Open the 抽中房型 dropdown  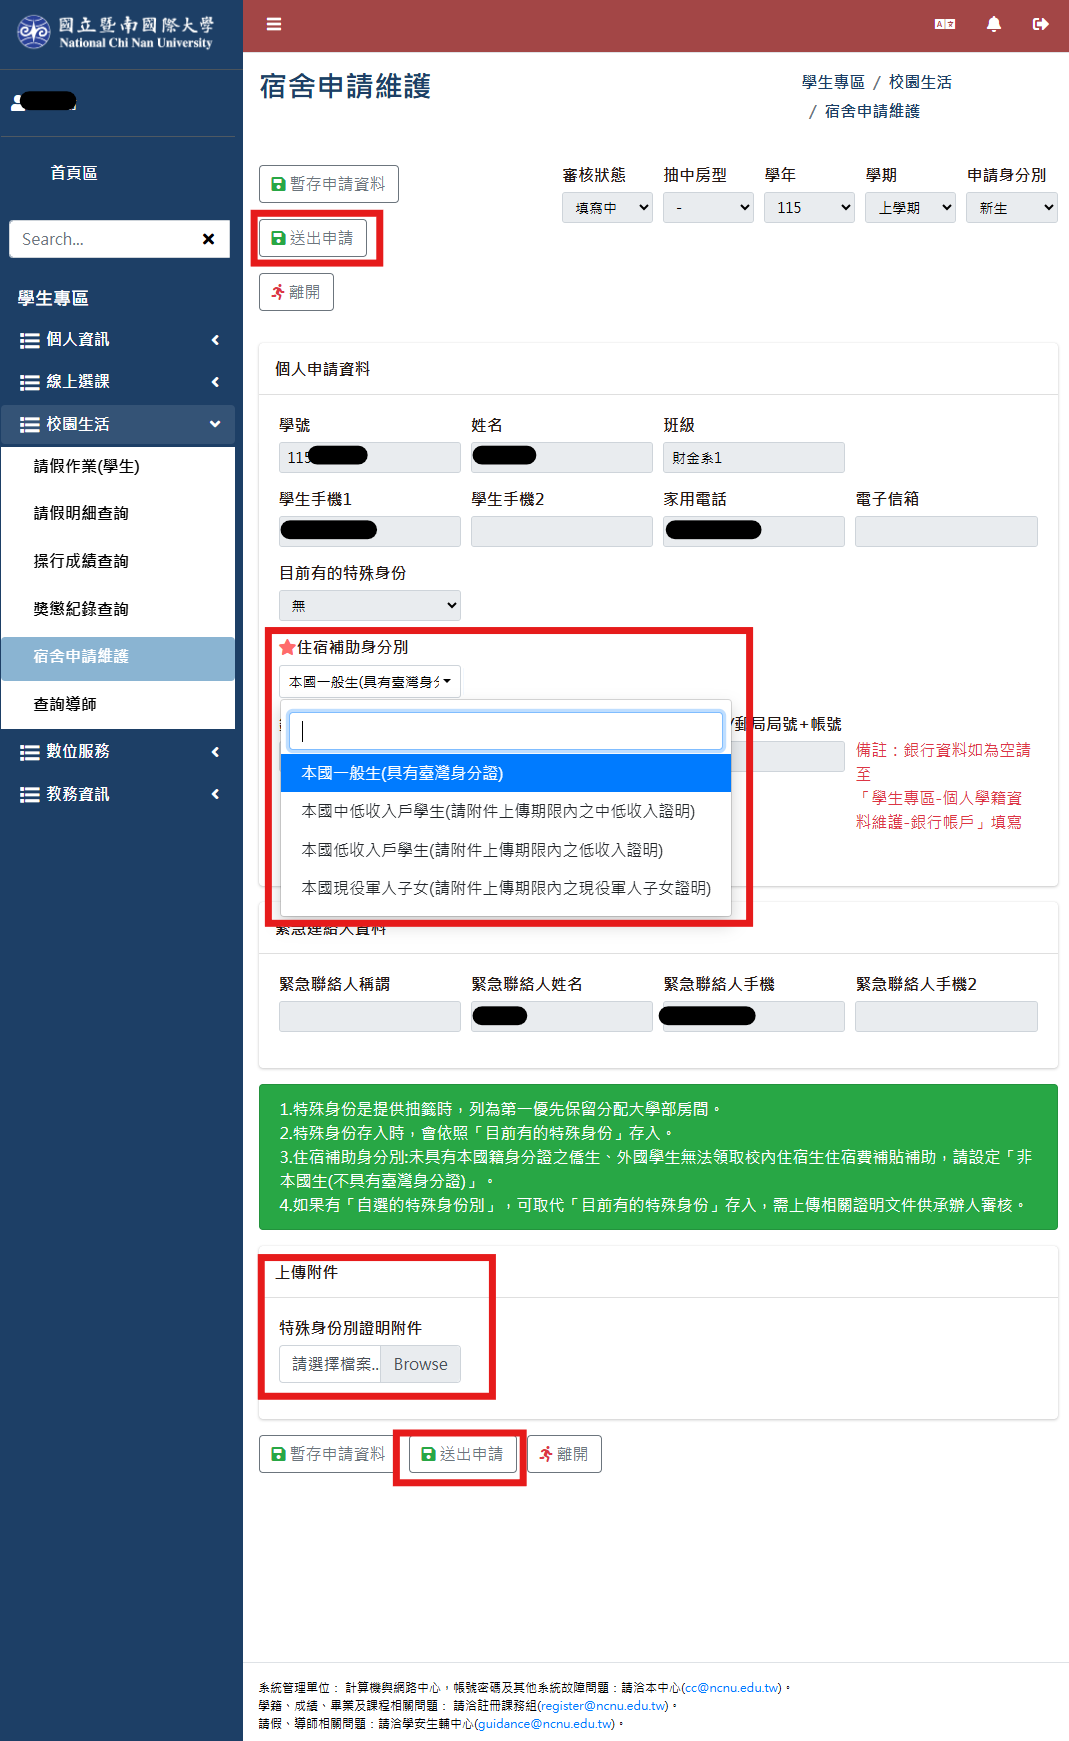coord(708,208)
